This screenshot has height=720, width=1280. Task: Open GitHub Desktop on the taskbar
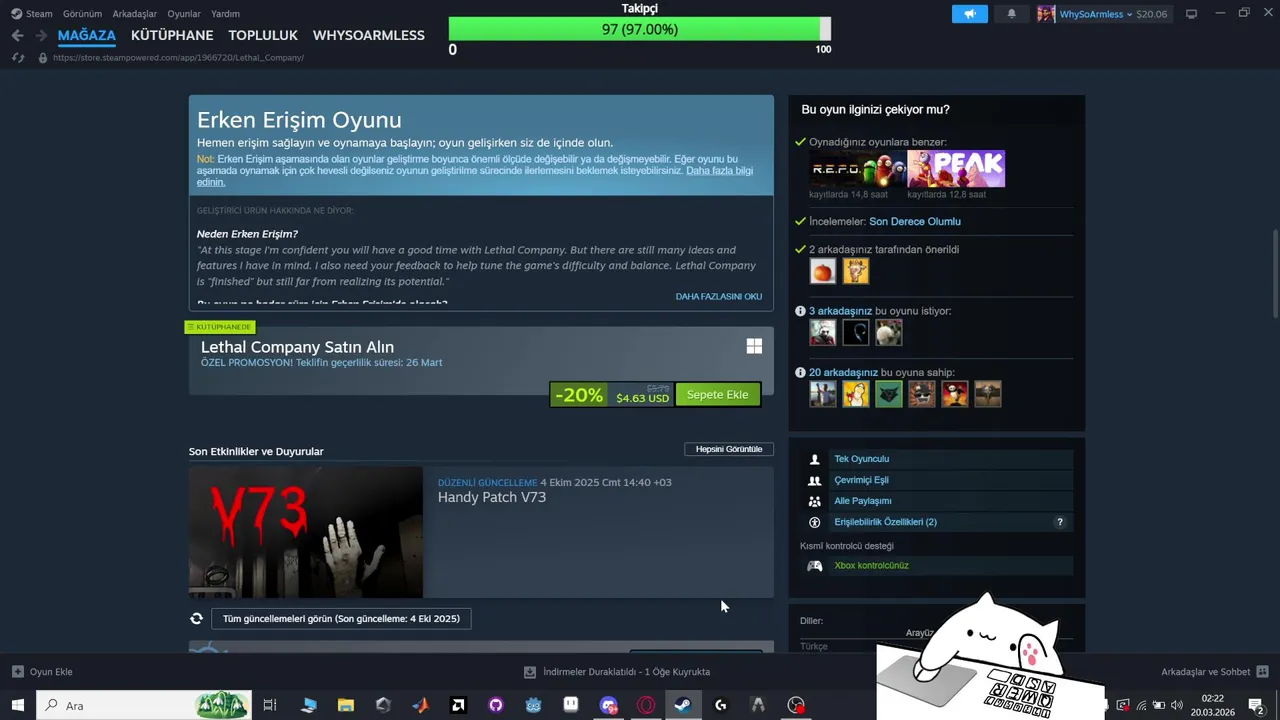496,705
